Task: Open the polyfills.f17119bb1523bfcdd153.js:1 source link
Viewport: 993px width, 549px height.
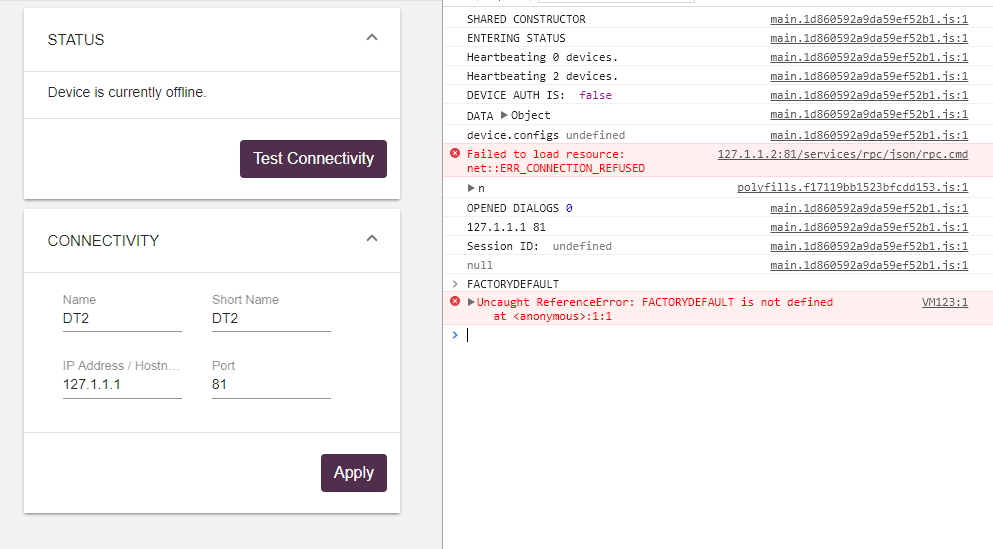Action: pos(852,188)
